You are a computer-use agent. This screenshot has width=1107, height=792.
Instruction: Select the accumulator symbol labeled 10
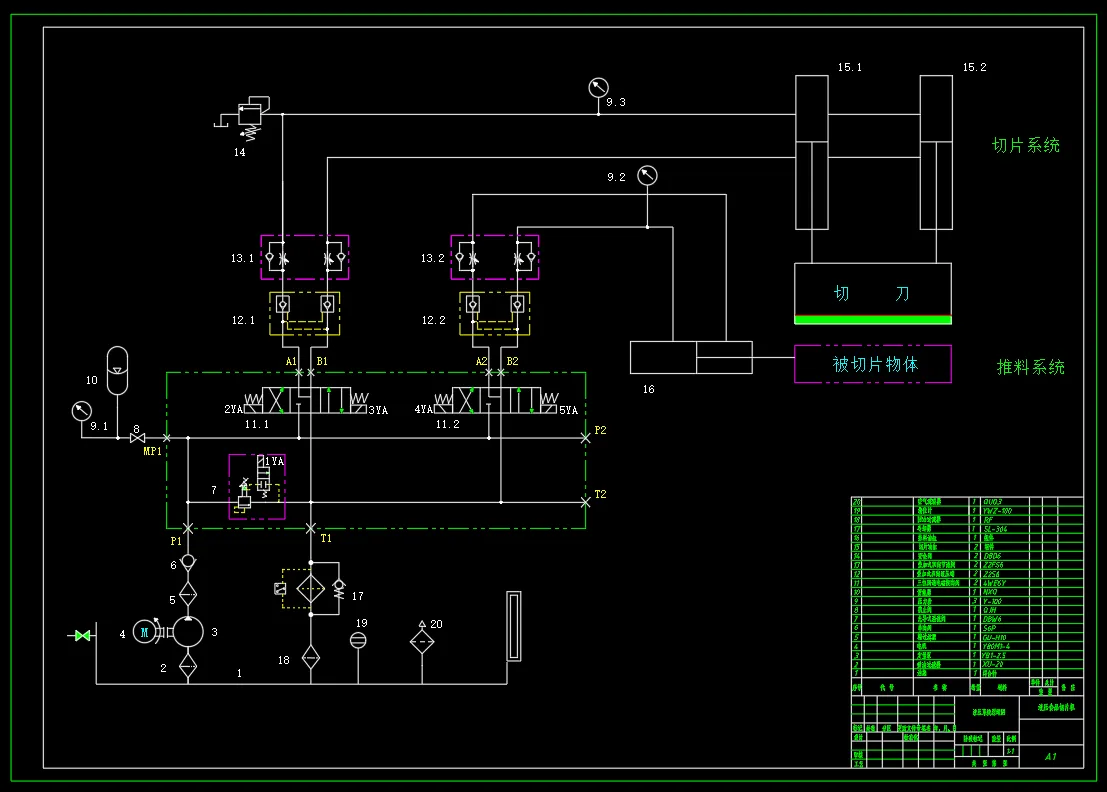pyautogui.click(x=117, y=371)
